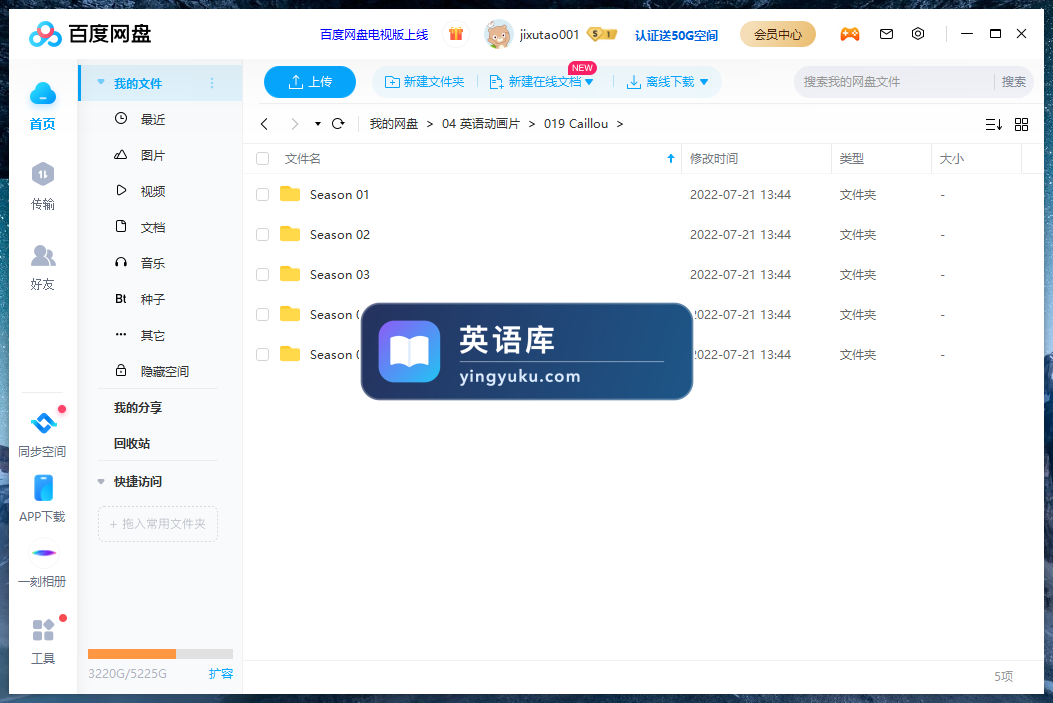Click the 新建文件夹 button

pos(424,82)
